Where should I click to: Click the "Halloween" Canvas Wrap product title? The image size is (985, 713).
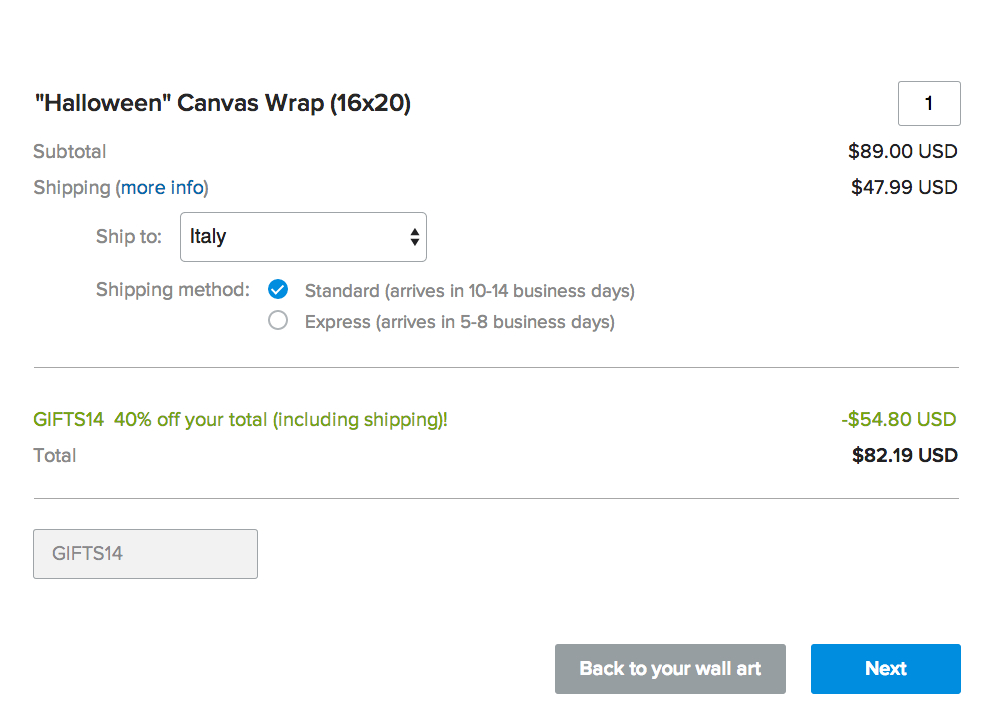[x=222, y=103]
